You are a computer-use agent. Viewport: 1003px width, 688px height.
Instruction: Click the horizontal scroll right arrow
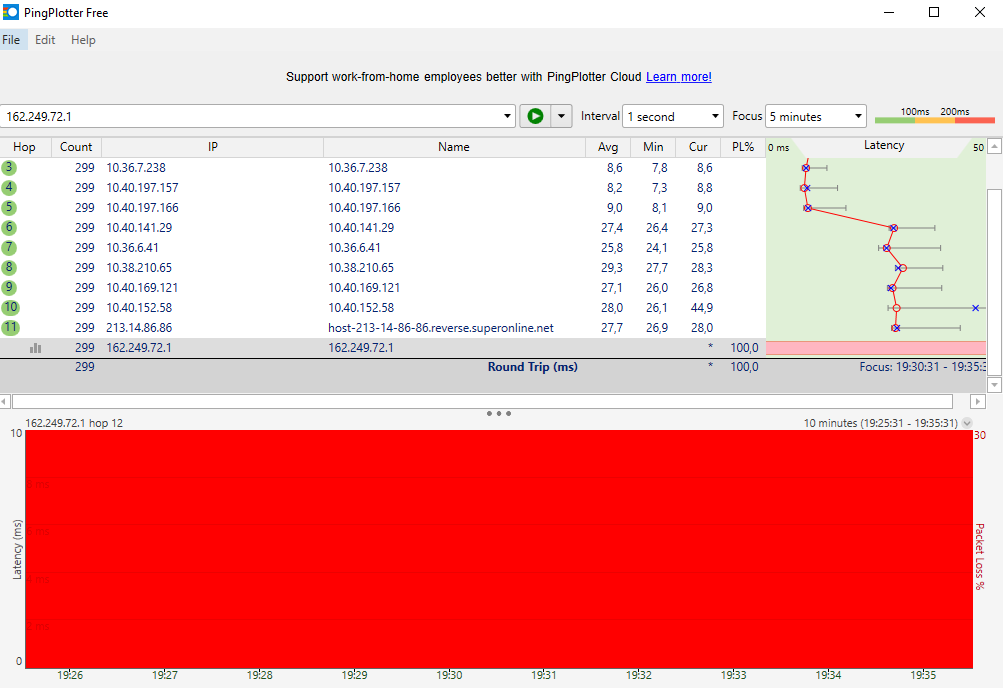(x=977, y=402)
